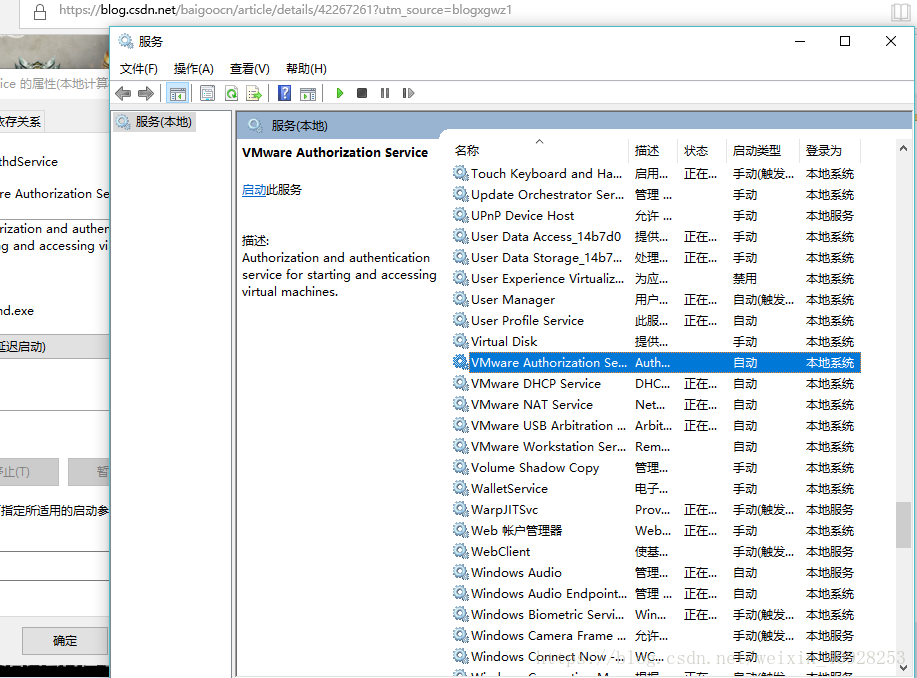Click the lock icon in browser address bar
The width and height of the screenshot is (917, 678).
[40, 12]
